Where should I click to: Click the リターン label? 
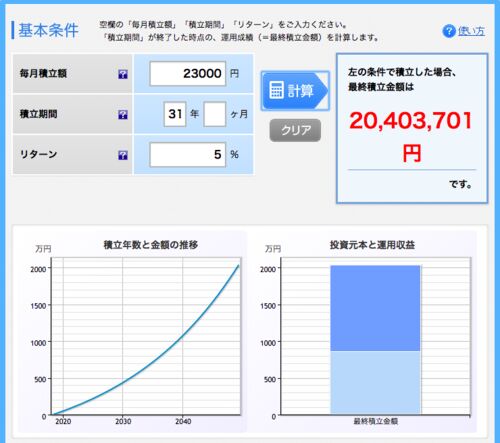point(39,154)
